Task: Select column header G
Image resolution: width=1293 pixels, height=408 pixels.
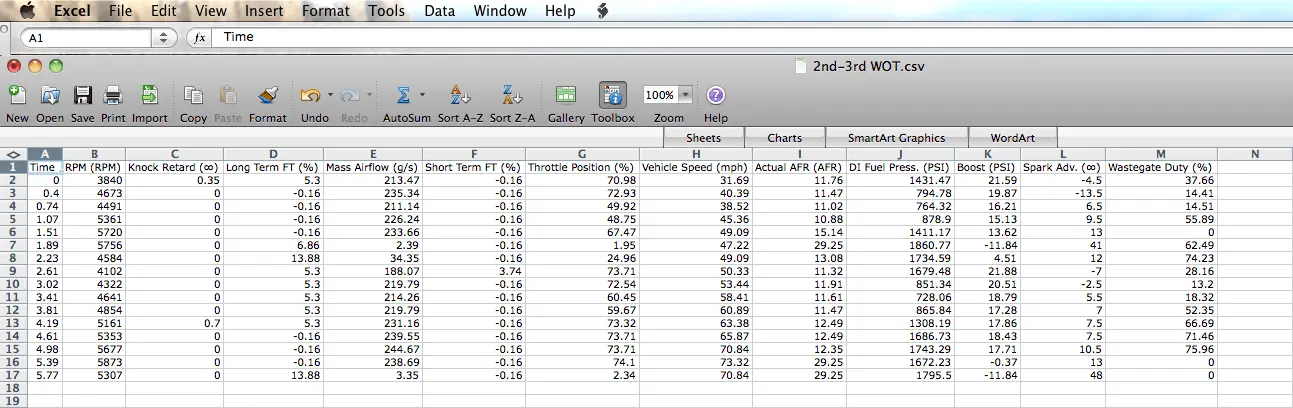Action: [582, 153]
